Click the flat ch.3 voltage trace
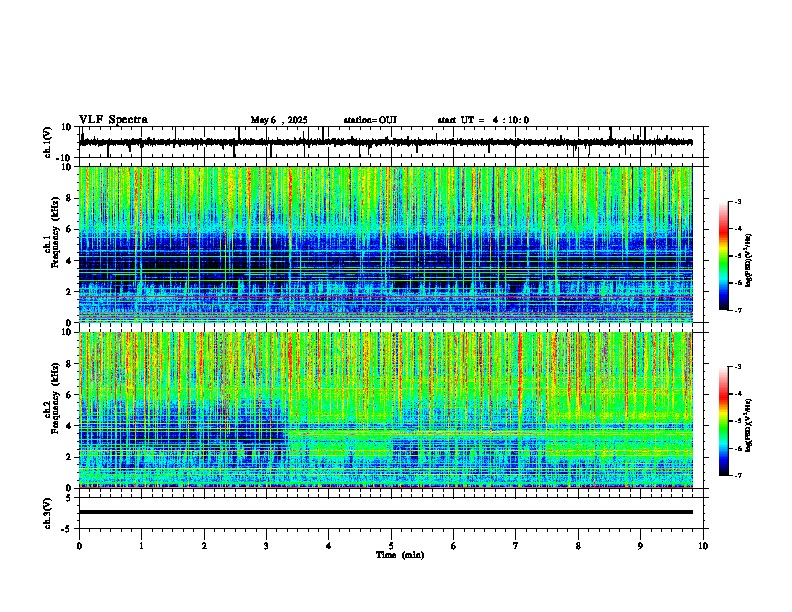 click(x=385, y=512)
